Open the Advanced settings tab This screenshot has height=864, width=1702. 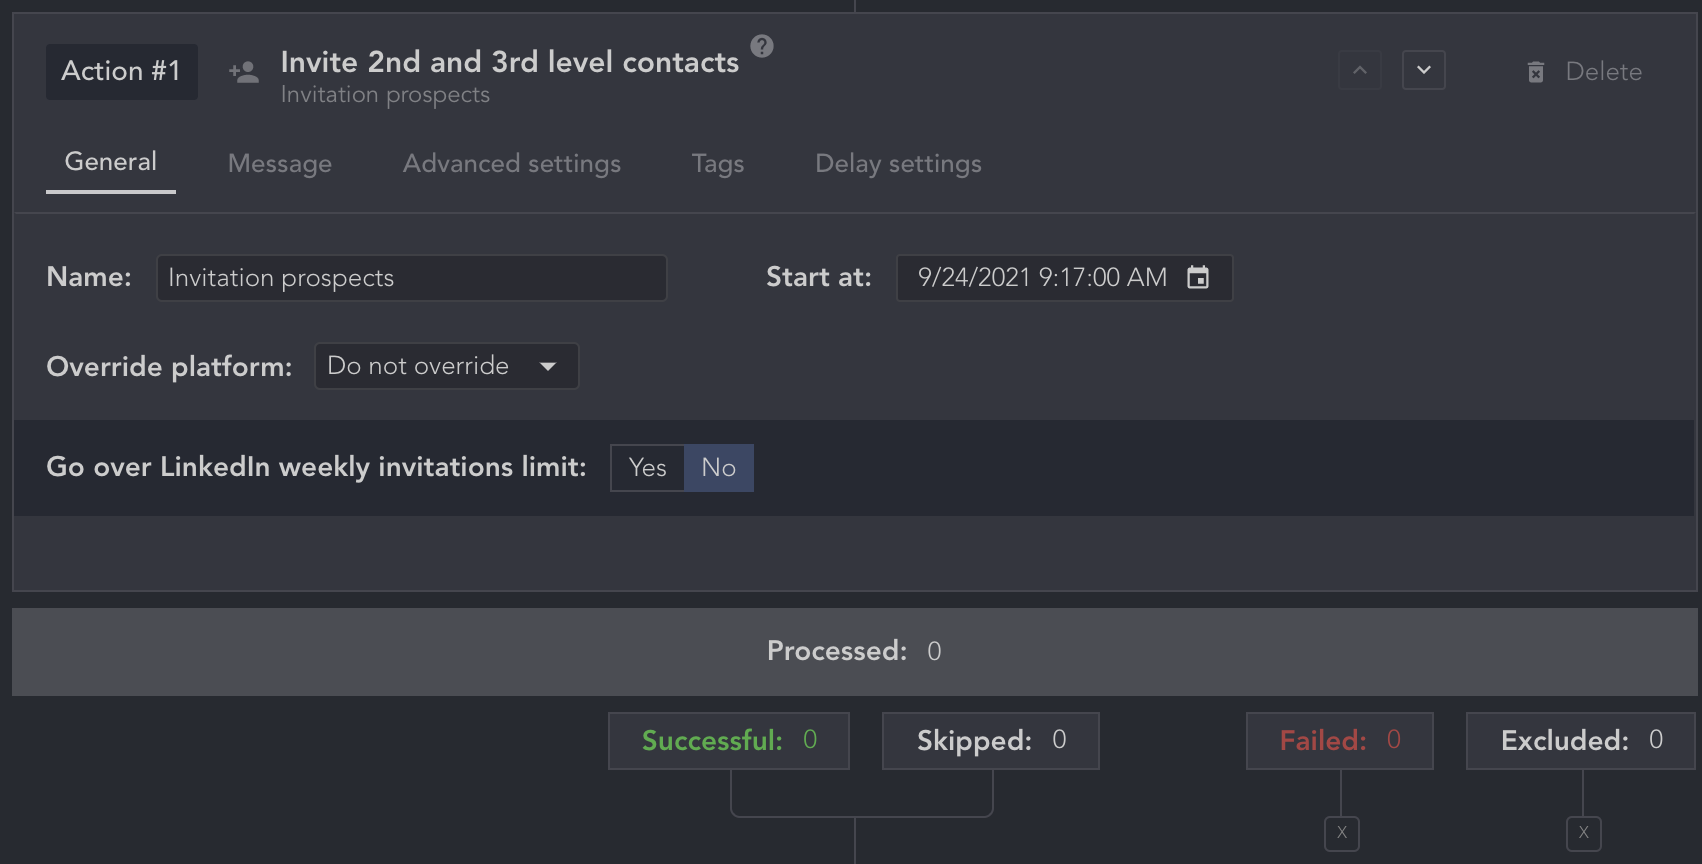pyautogui.click(x=512, y=163)
